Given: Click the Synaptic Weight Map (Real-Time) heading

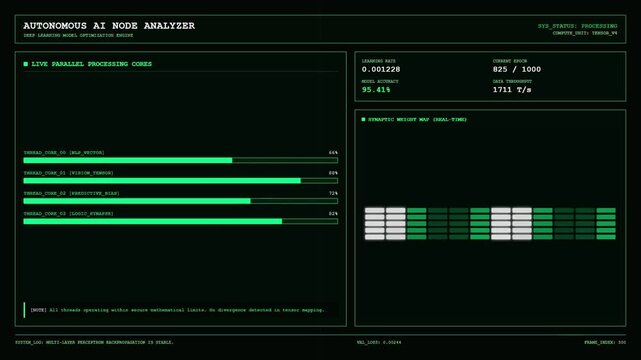Looking at the screenshot, I should (417, 119).
